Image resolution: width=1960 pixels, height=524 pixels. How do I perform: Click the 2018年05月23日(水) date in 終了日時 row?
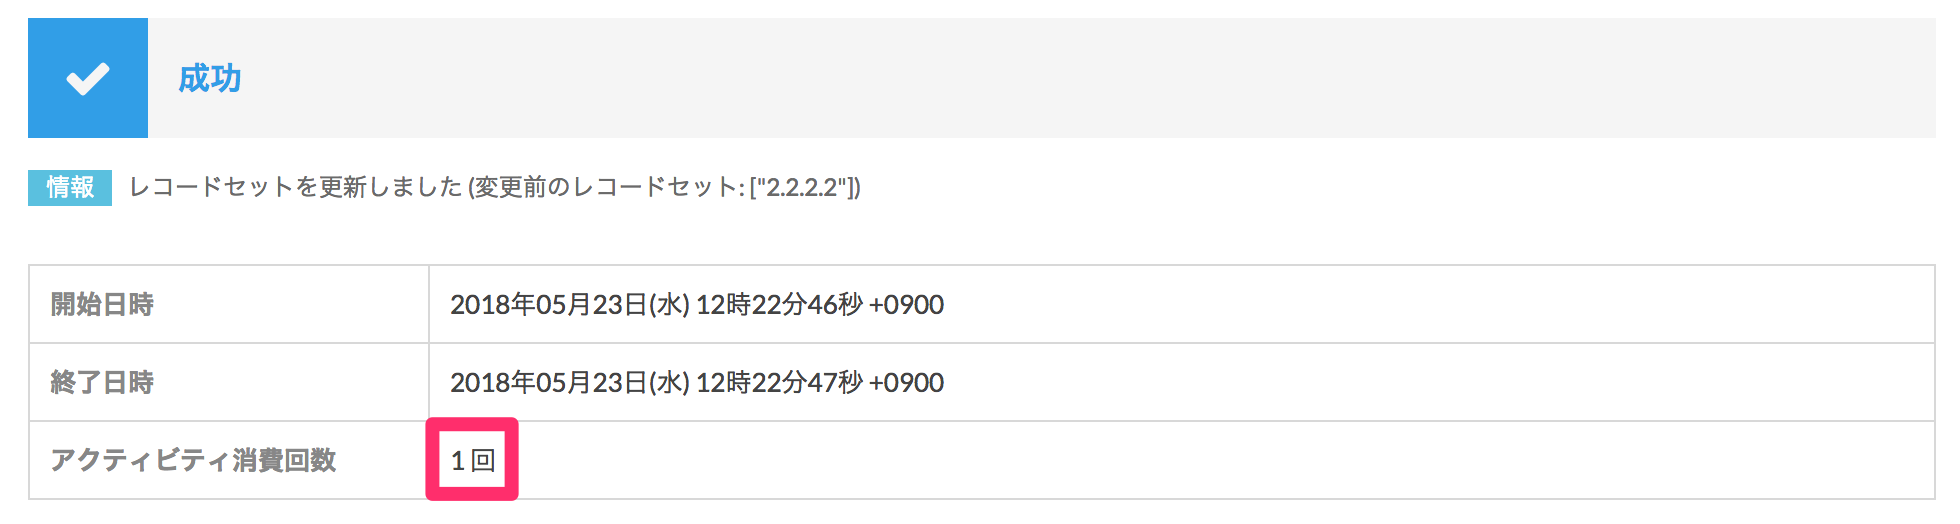click(x=570, y=382)
